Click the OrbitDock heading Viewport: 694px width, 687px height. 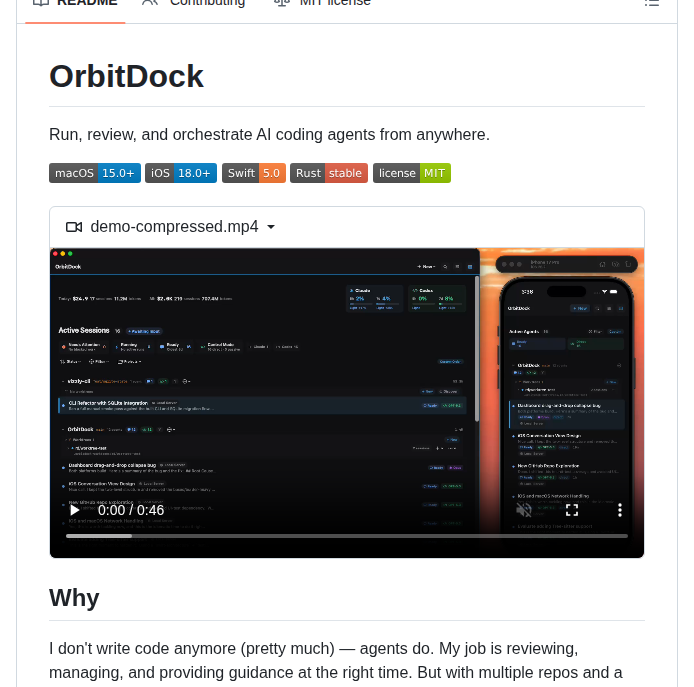tap(126, 77)
